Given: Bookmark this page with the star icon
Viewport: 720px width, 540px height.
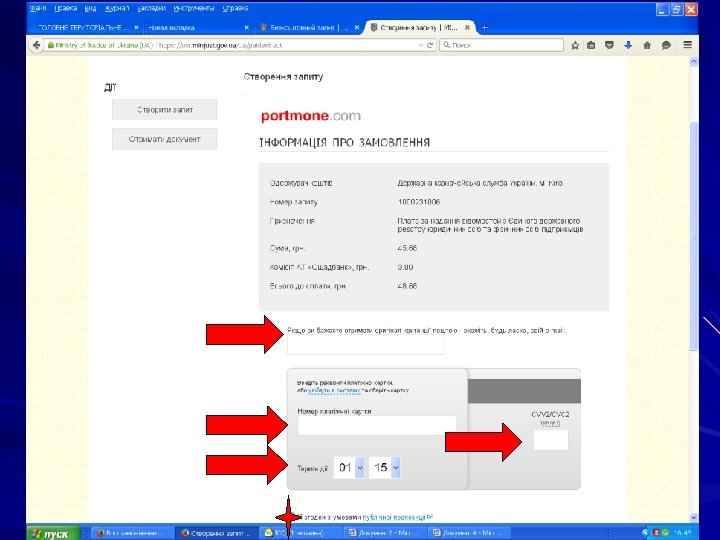Looking at the screenshot, I should [575, 45].
